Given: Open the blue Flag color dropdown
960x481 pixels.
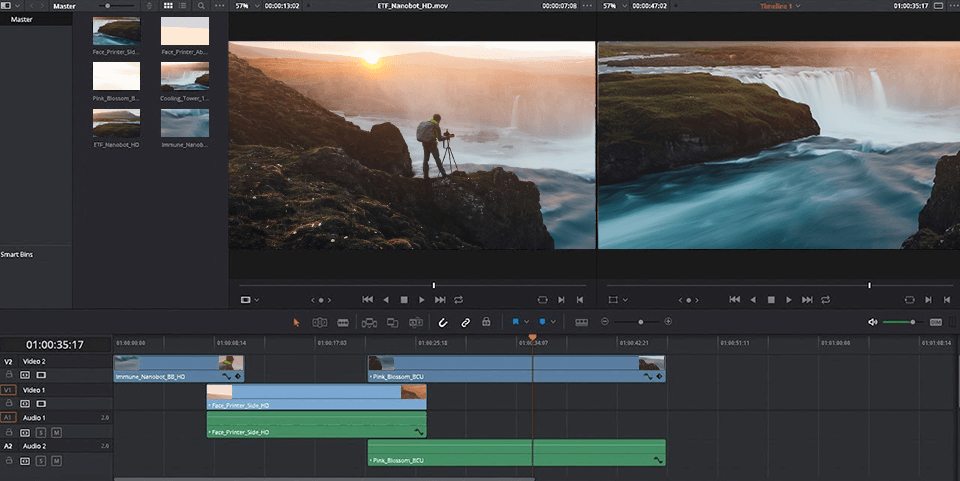Looking at the screenshot, I should click(526, 322).
